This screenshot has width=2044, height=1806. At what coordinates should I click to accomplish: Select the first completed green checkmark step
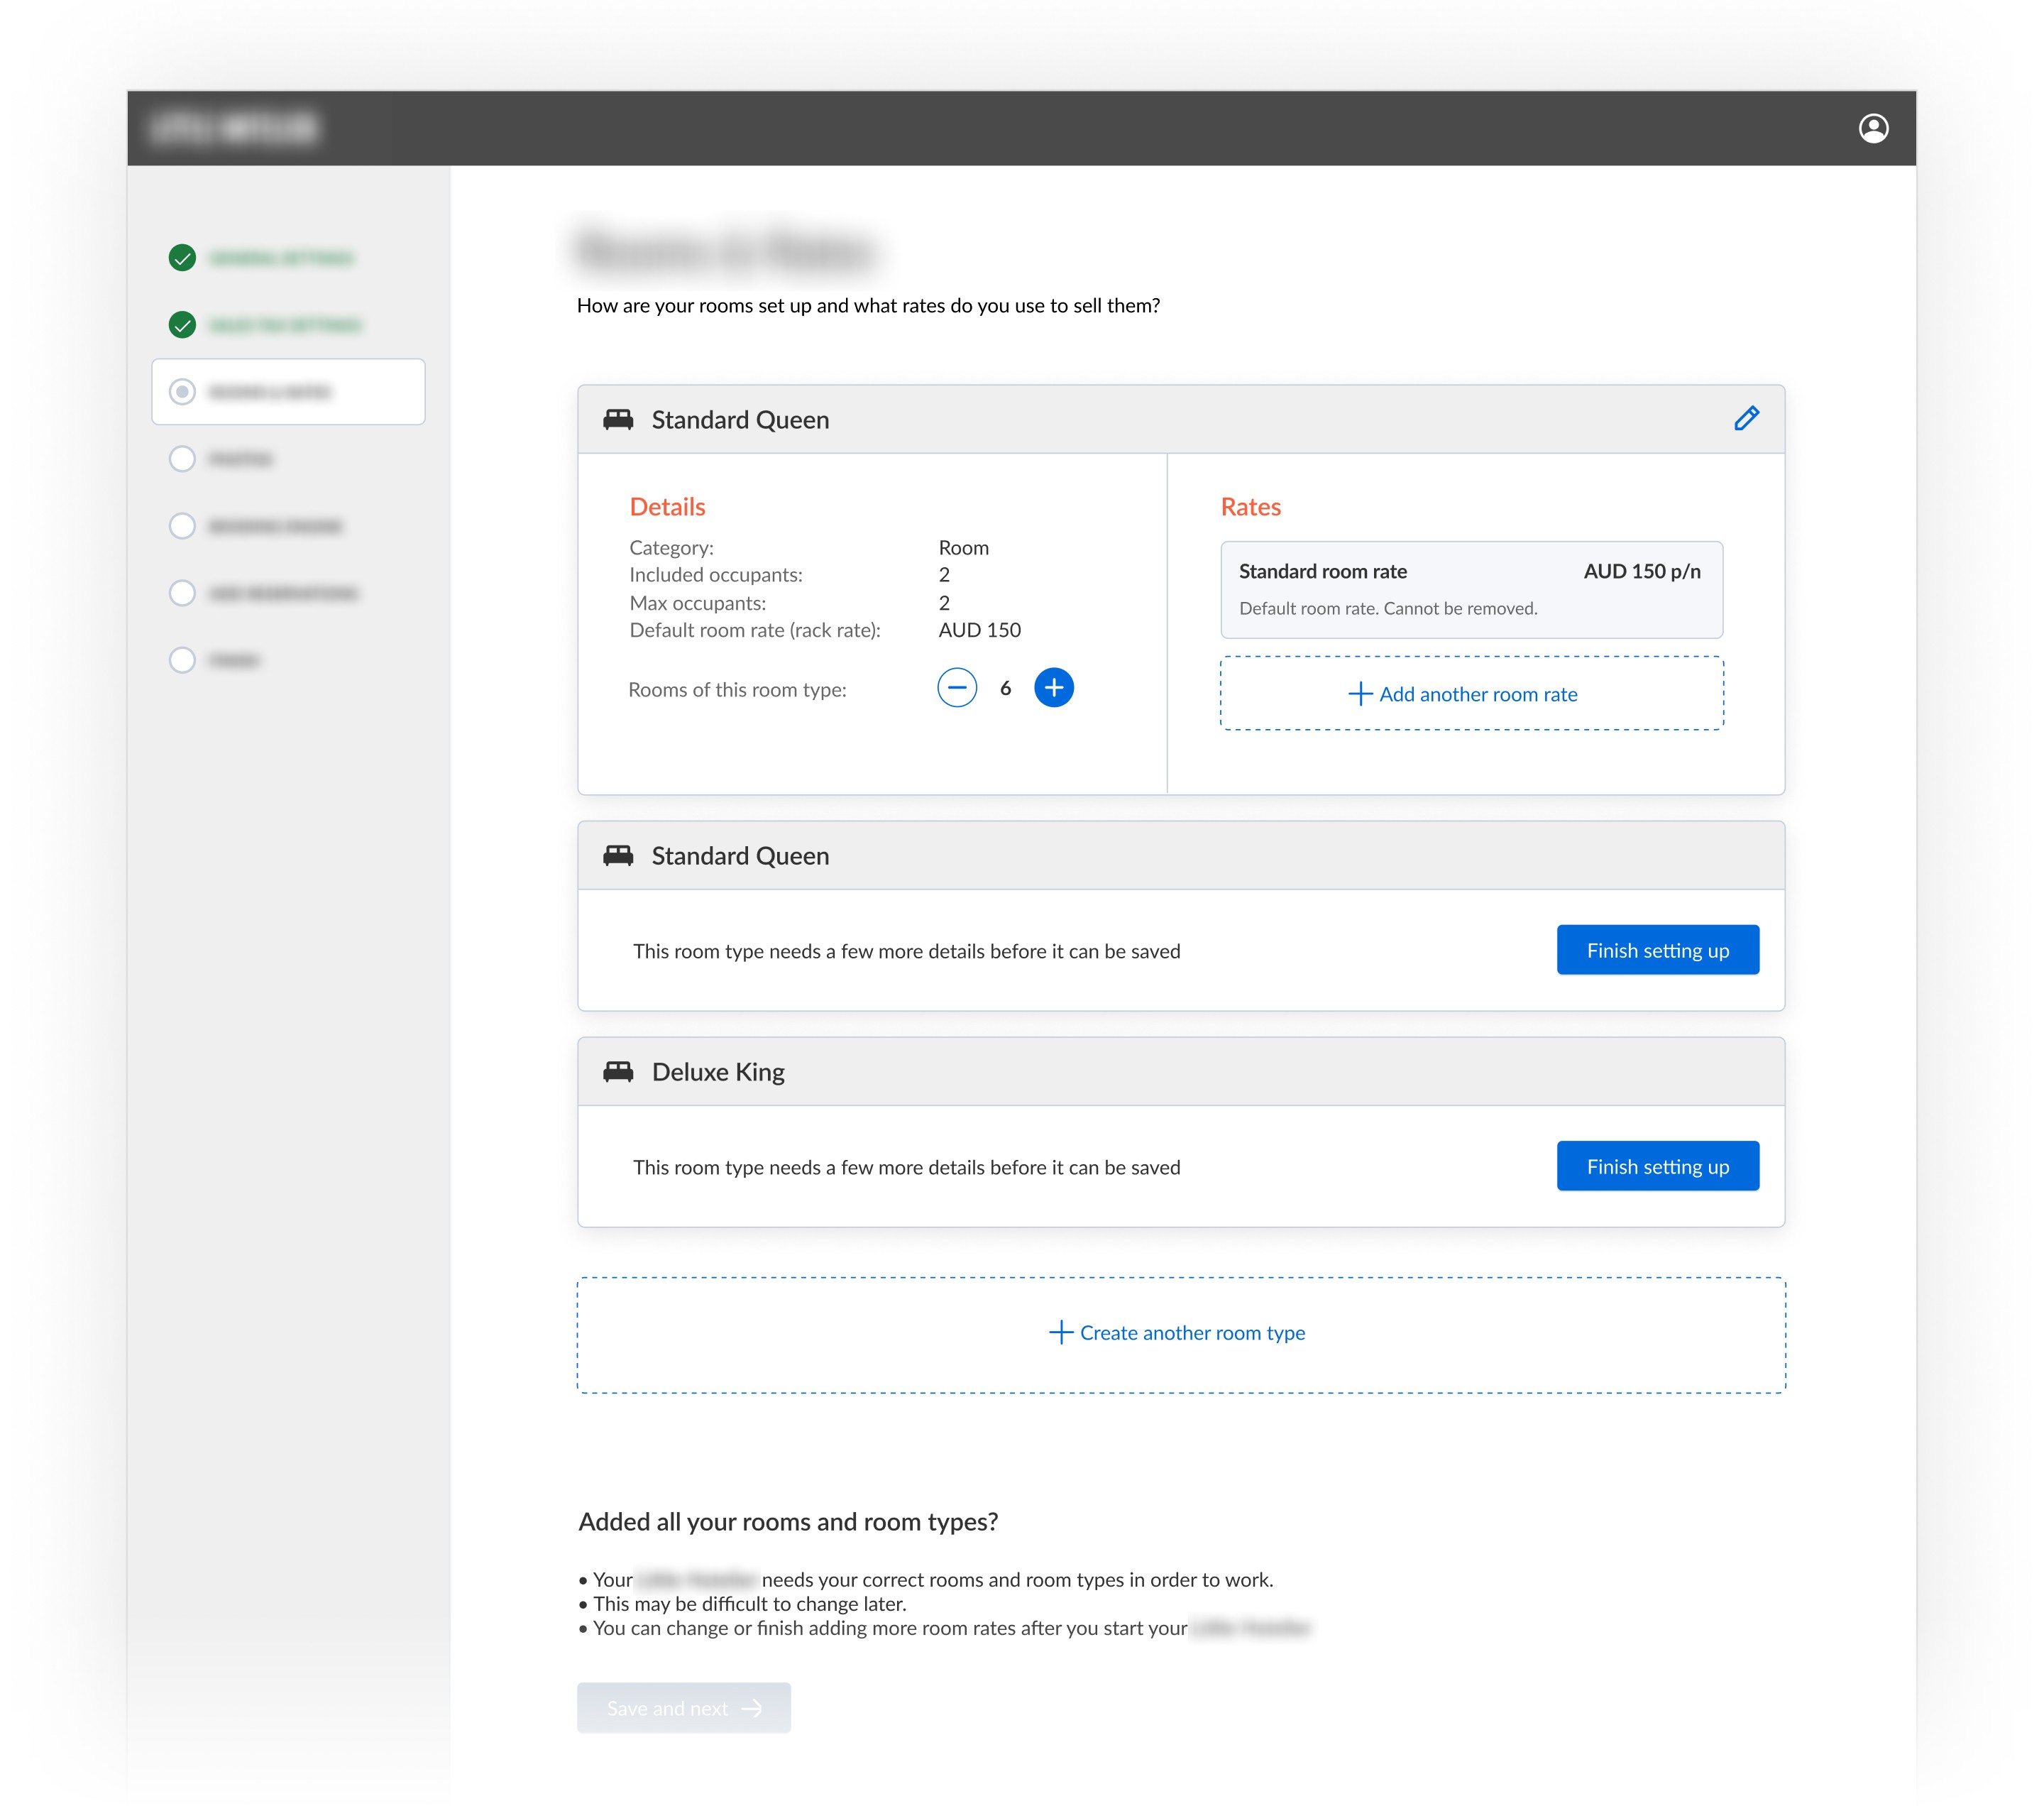pos(182,258)
